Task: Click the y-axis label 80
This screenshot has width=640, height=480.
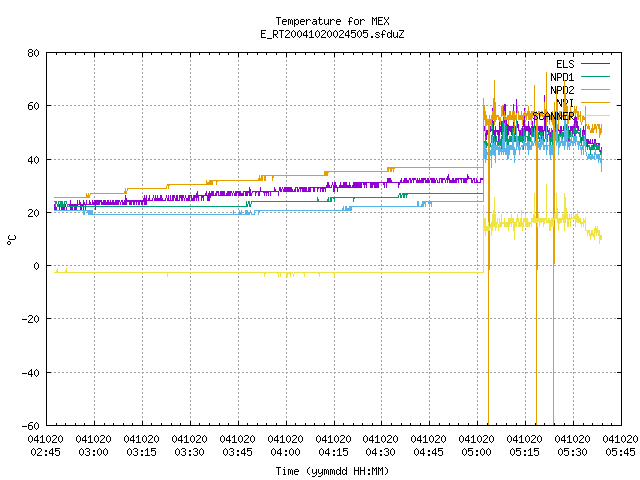Action: (34, 53)
